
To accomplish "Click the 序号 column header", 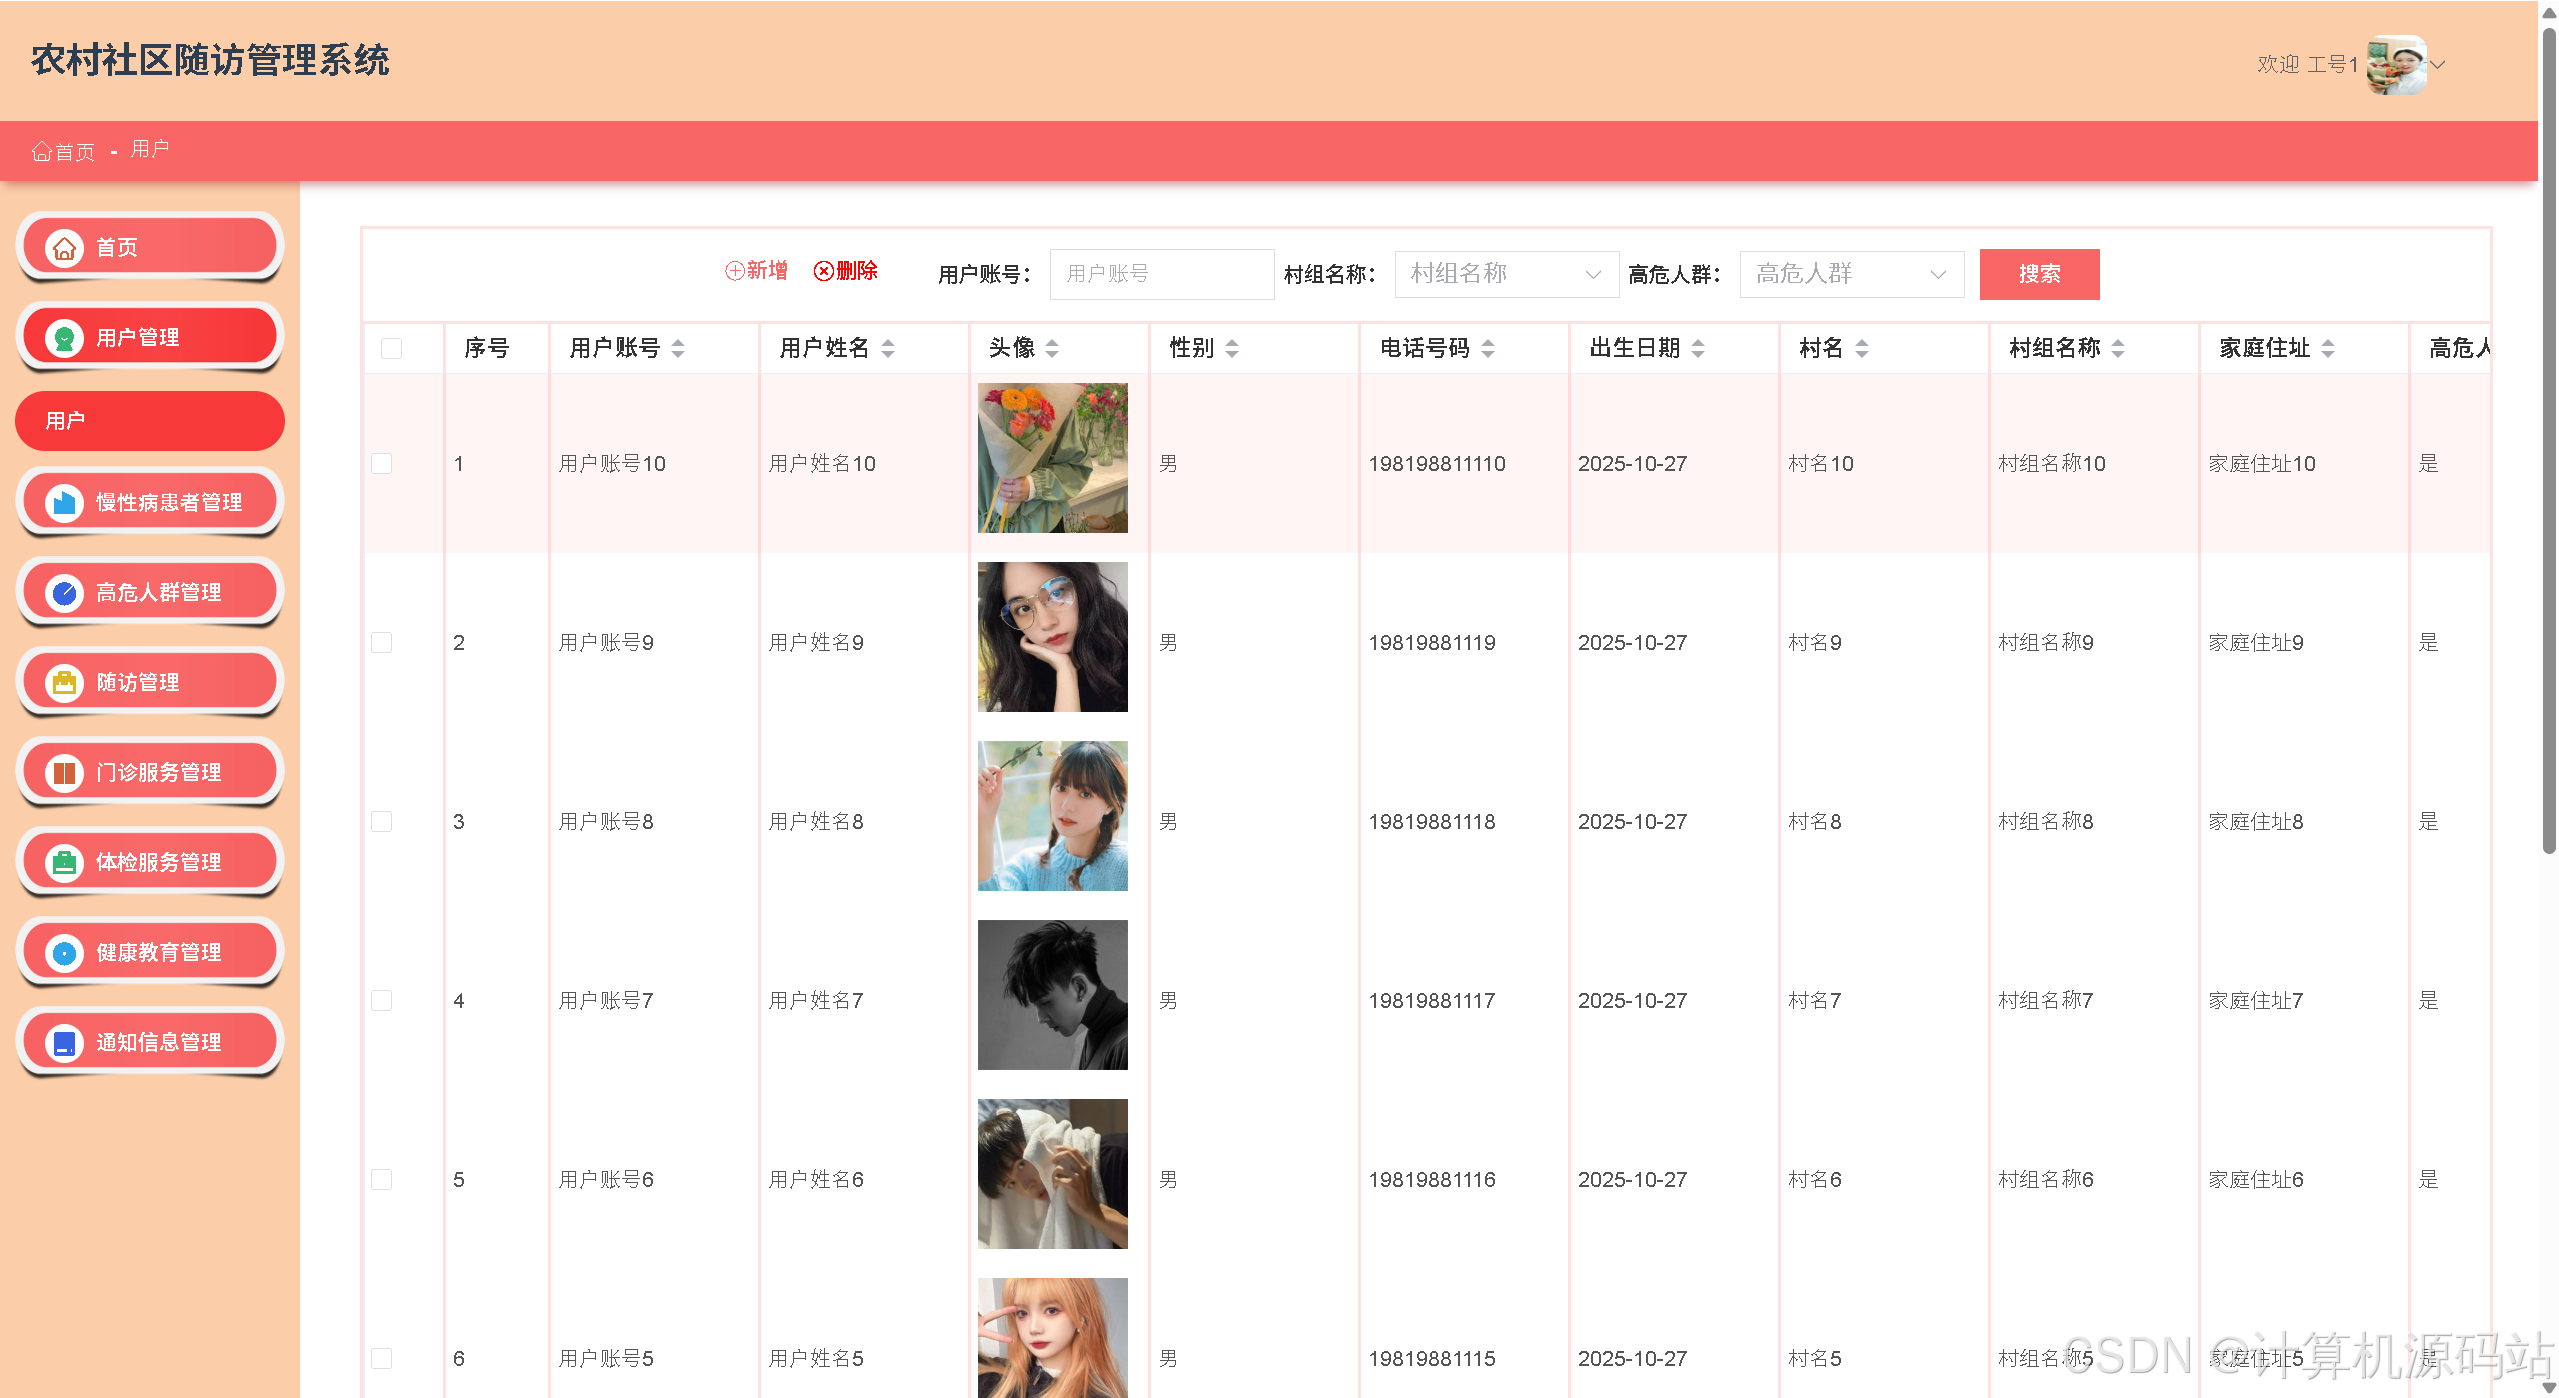I will (486, 348).
